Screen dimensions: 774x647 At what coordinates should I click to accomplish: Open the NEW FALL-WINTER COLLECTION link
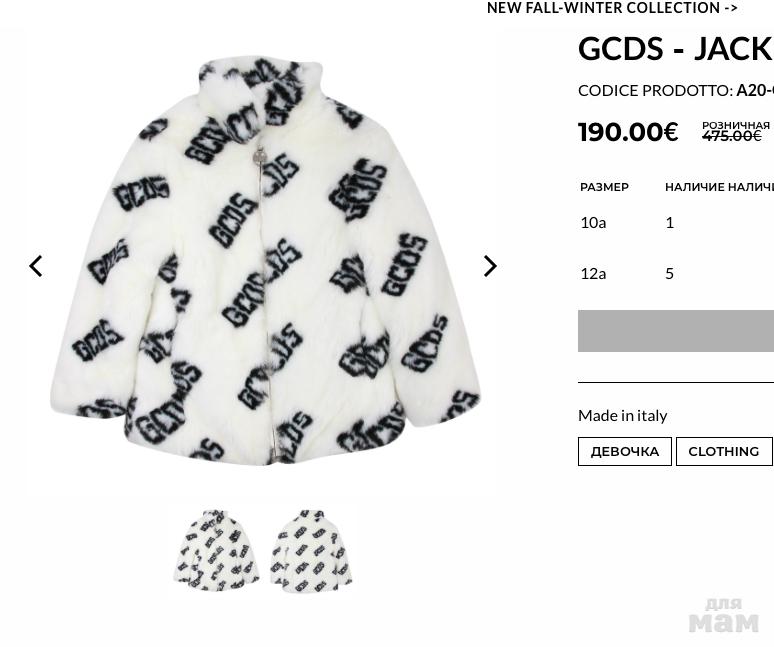[x=612, y=8]
